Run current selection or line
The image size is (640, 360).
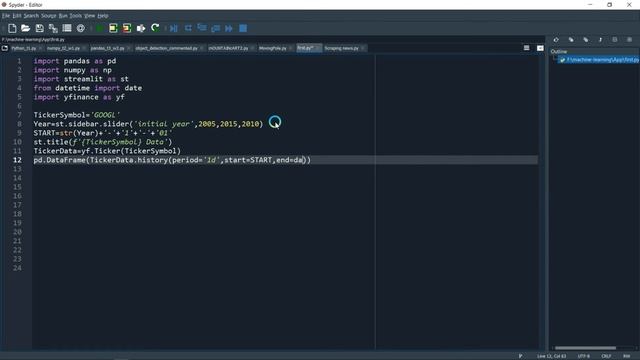[141, 28]
